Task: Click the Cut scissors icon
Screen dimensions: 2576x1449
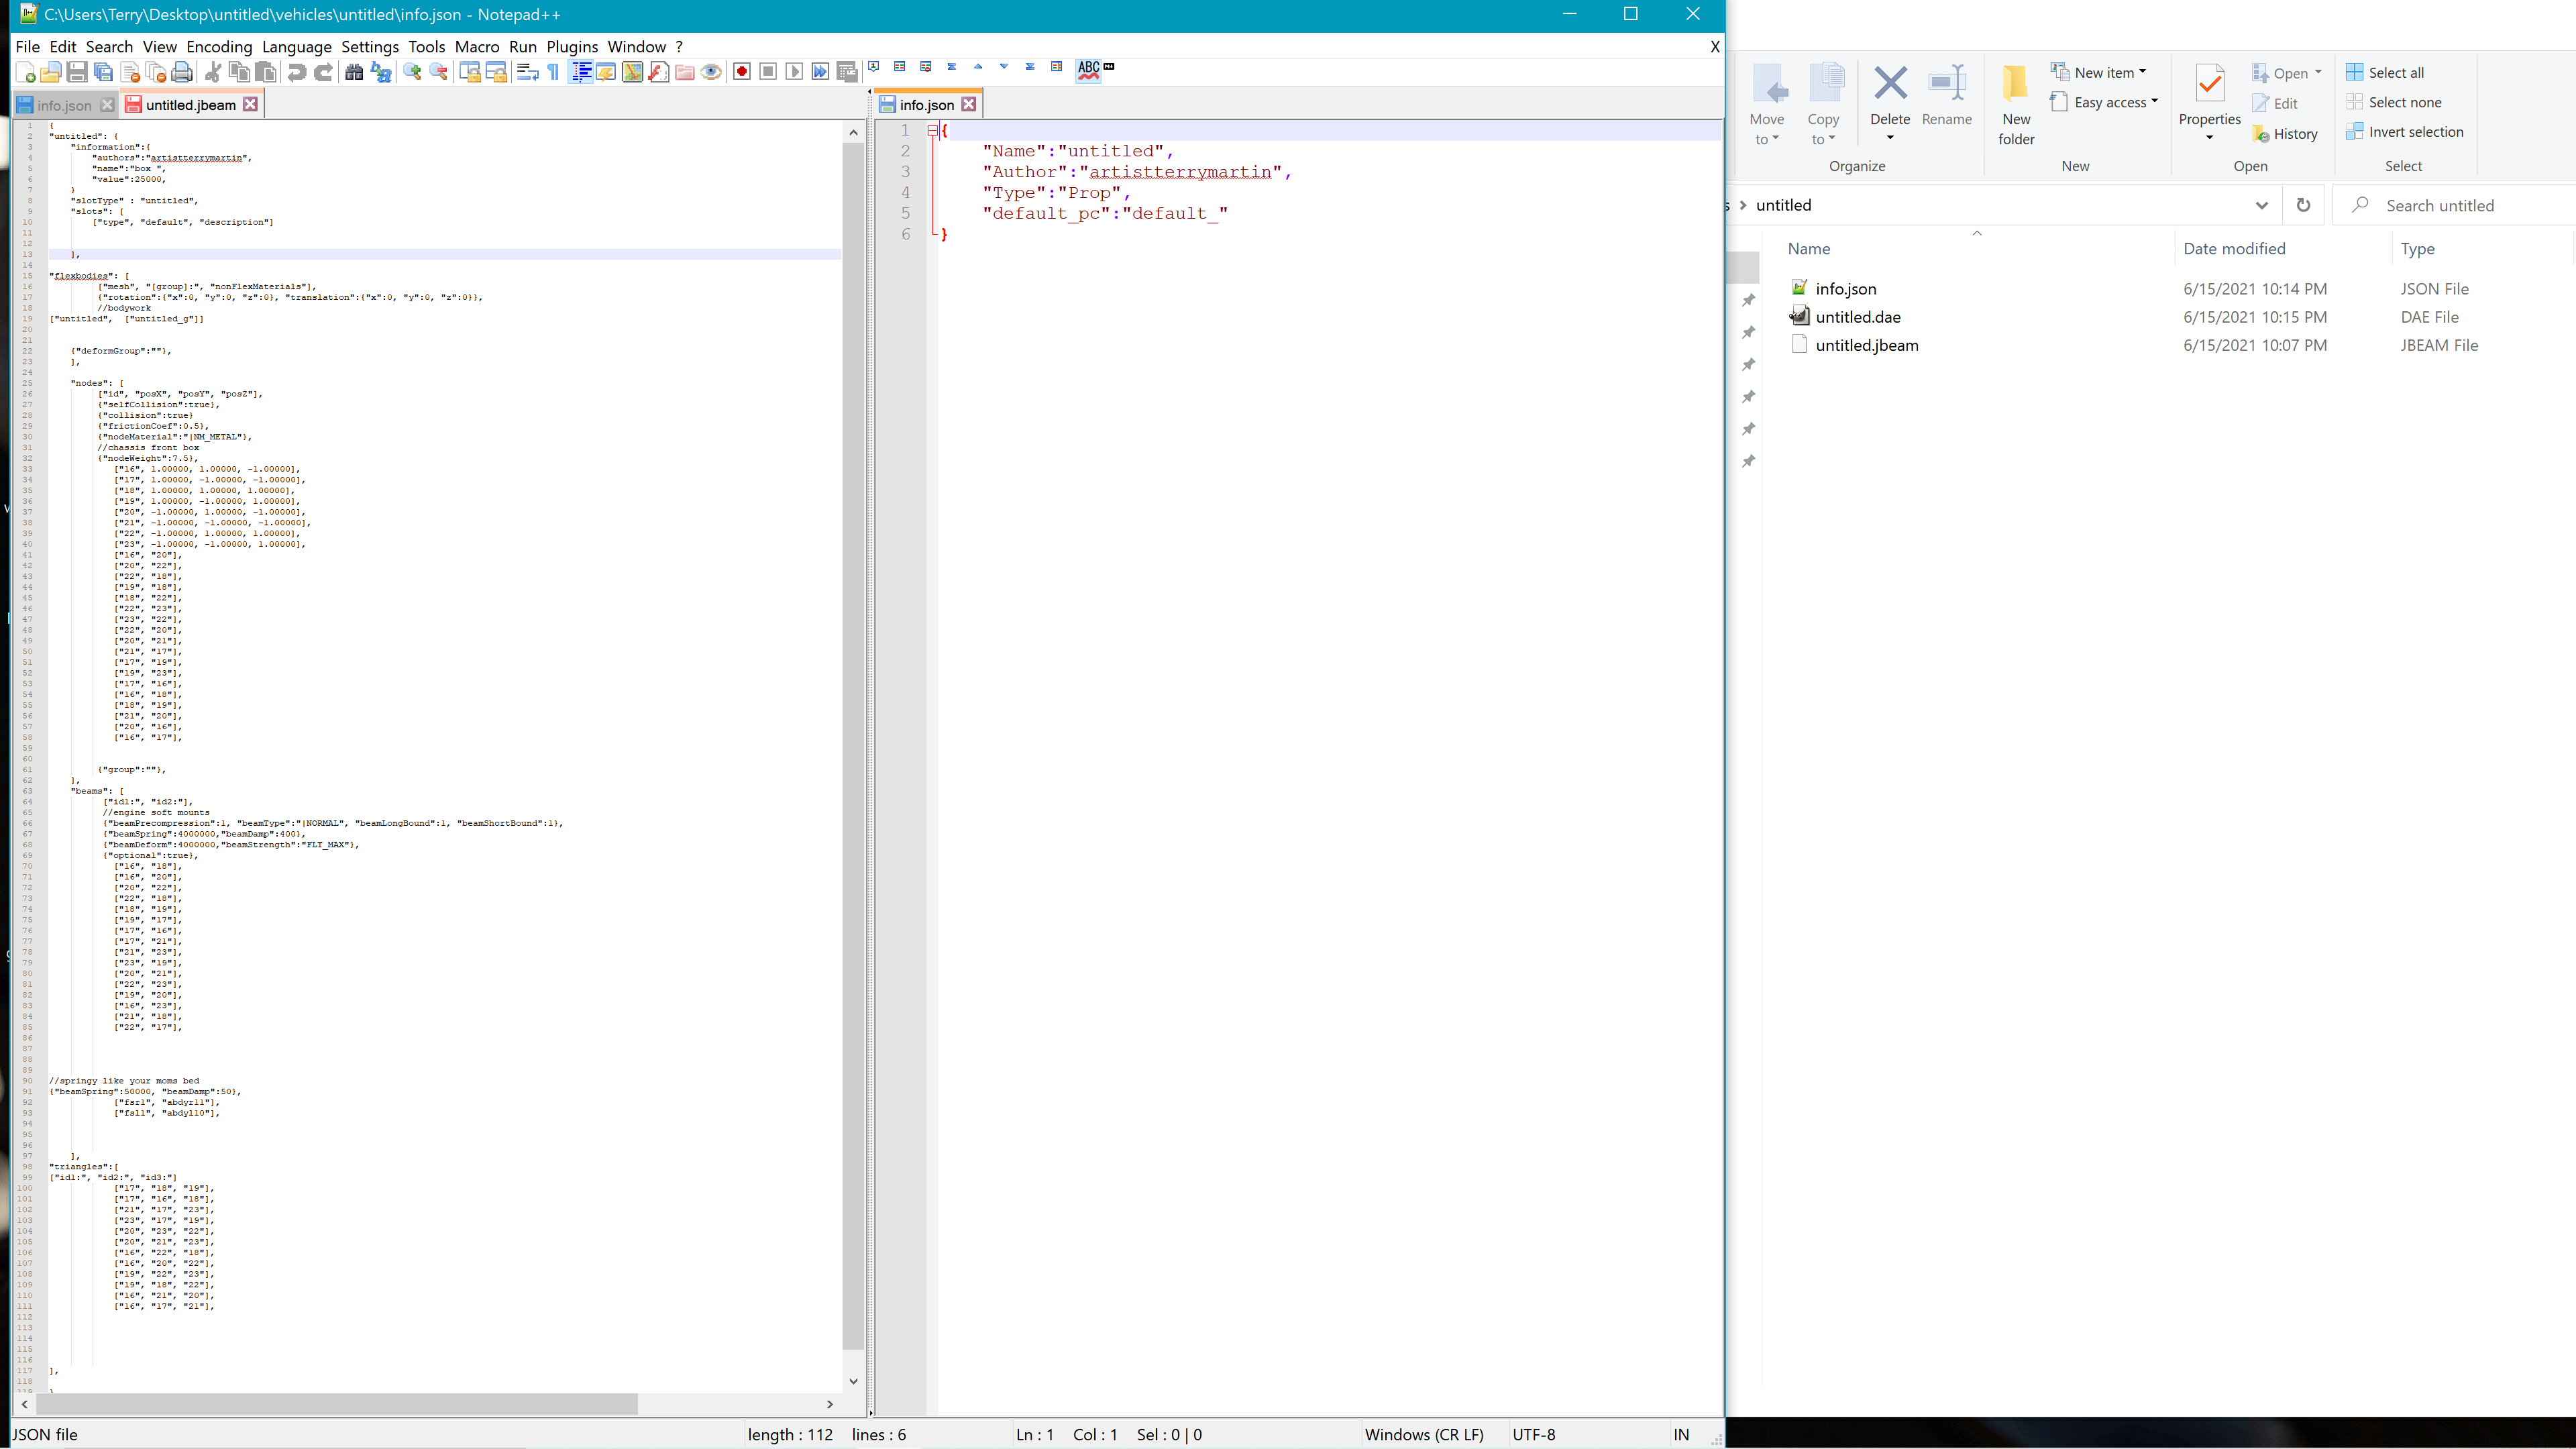Action: 212,72
